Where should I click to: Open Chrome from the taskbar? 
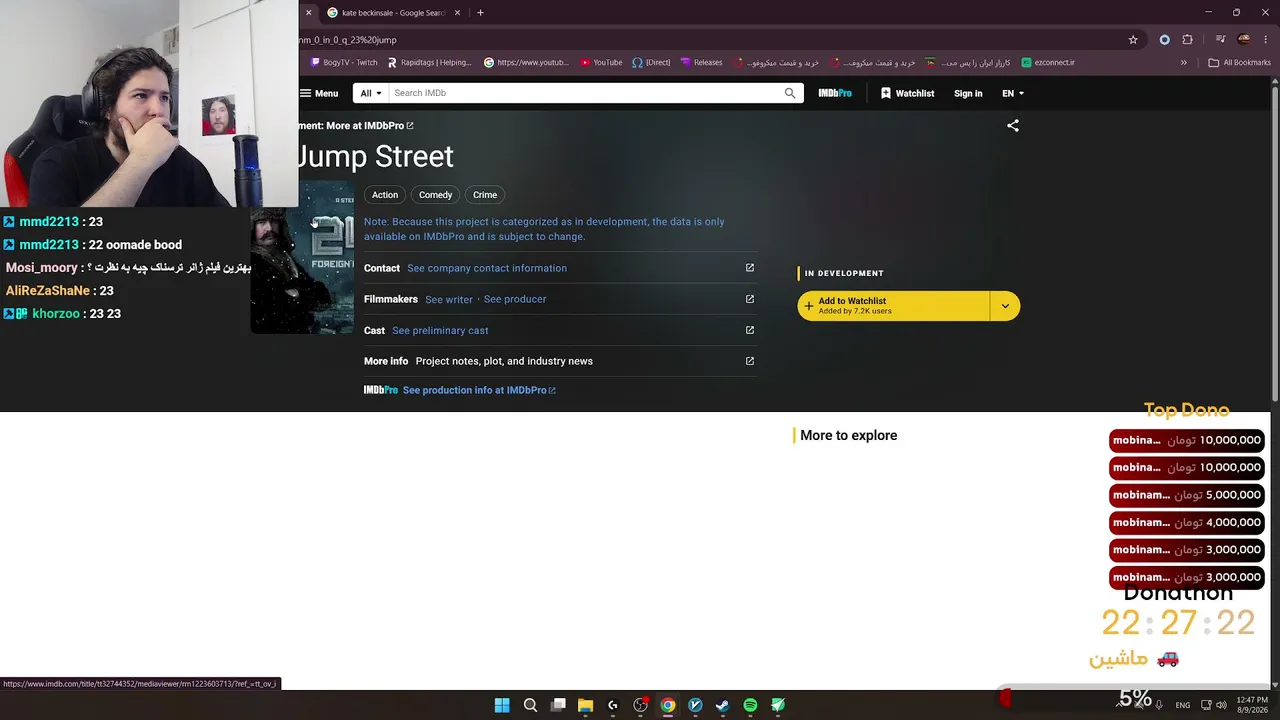pyautogui.click(x=668, y=705)
